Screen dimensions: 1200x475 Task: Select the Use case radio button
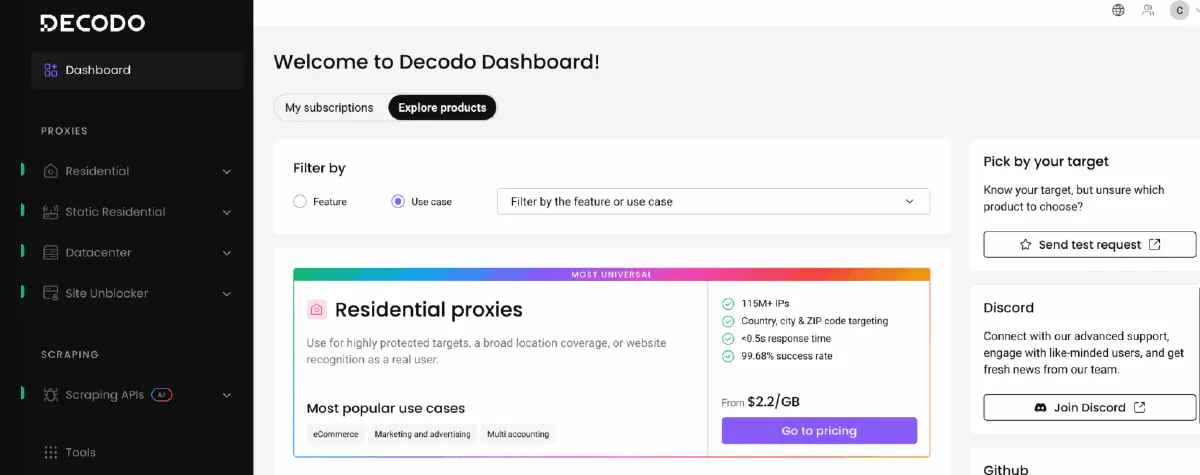point(398,201)
